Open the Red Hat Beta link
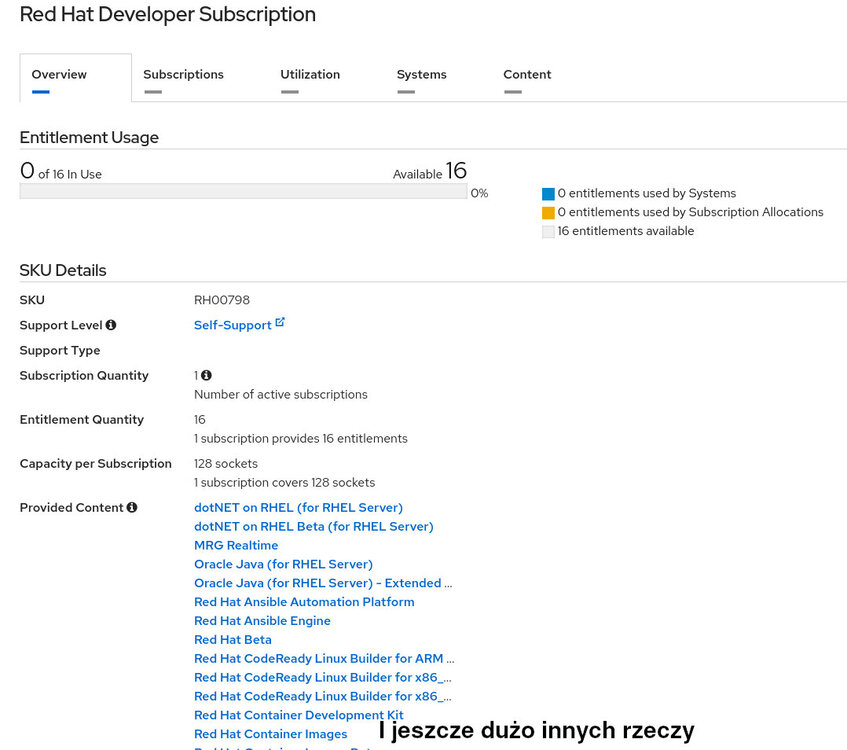The width and height of the screenshot is (847, 750). [233, 640]
